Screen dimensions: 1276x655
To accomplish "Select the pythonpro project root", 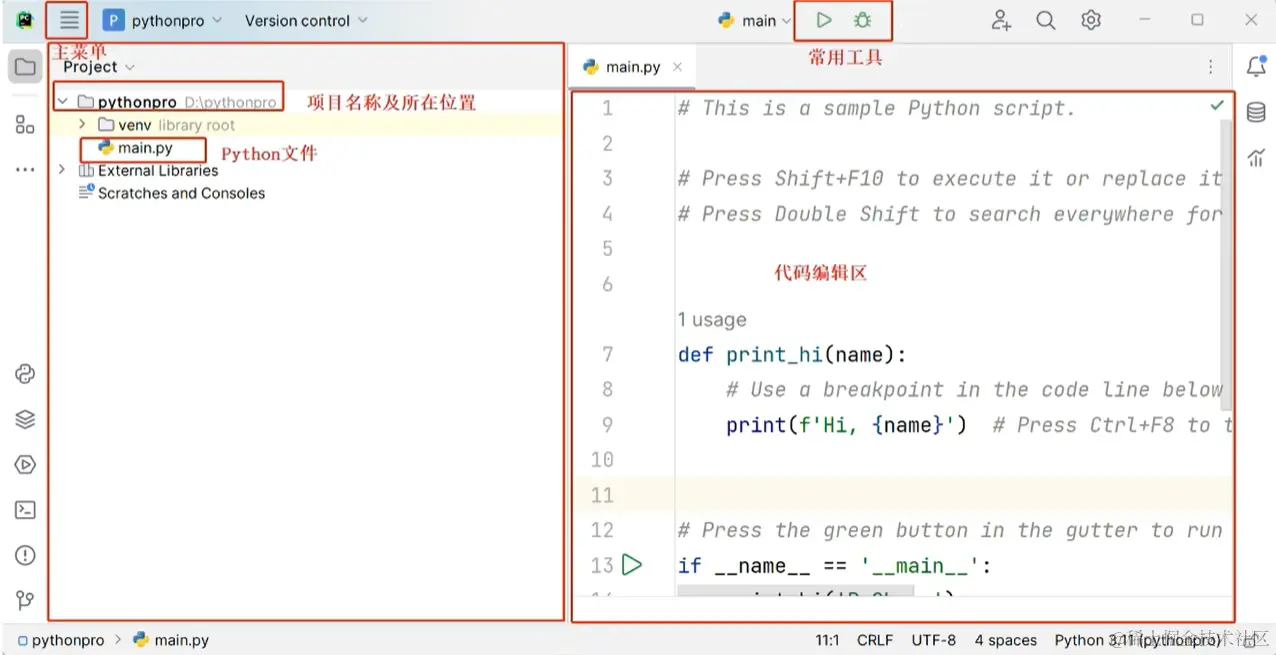I will (x=176, y=102).
